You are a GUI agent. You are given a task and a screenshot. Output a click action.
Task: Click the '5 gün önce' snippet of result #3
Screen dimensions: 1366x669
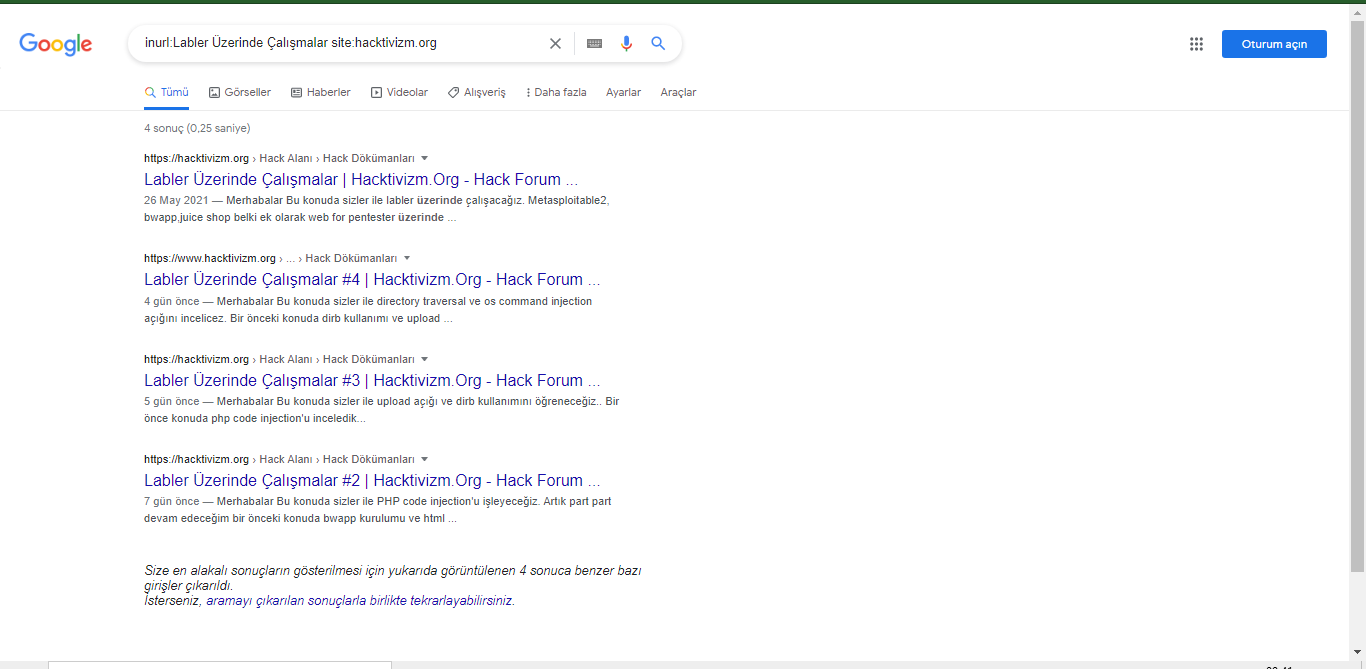click(172, 401)
